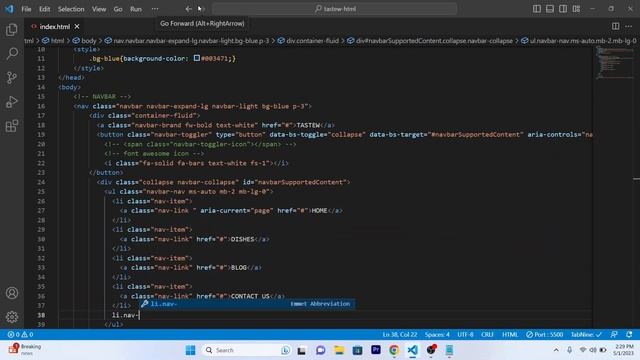640x360 pixels.
Task: Click the Go Forward arrow
Action: [x=201, y=9]
